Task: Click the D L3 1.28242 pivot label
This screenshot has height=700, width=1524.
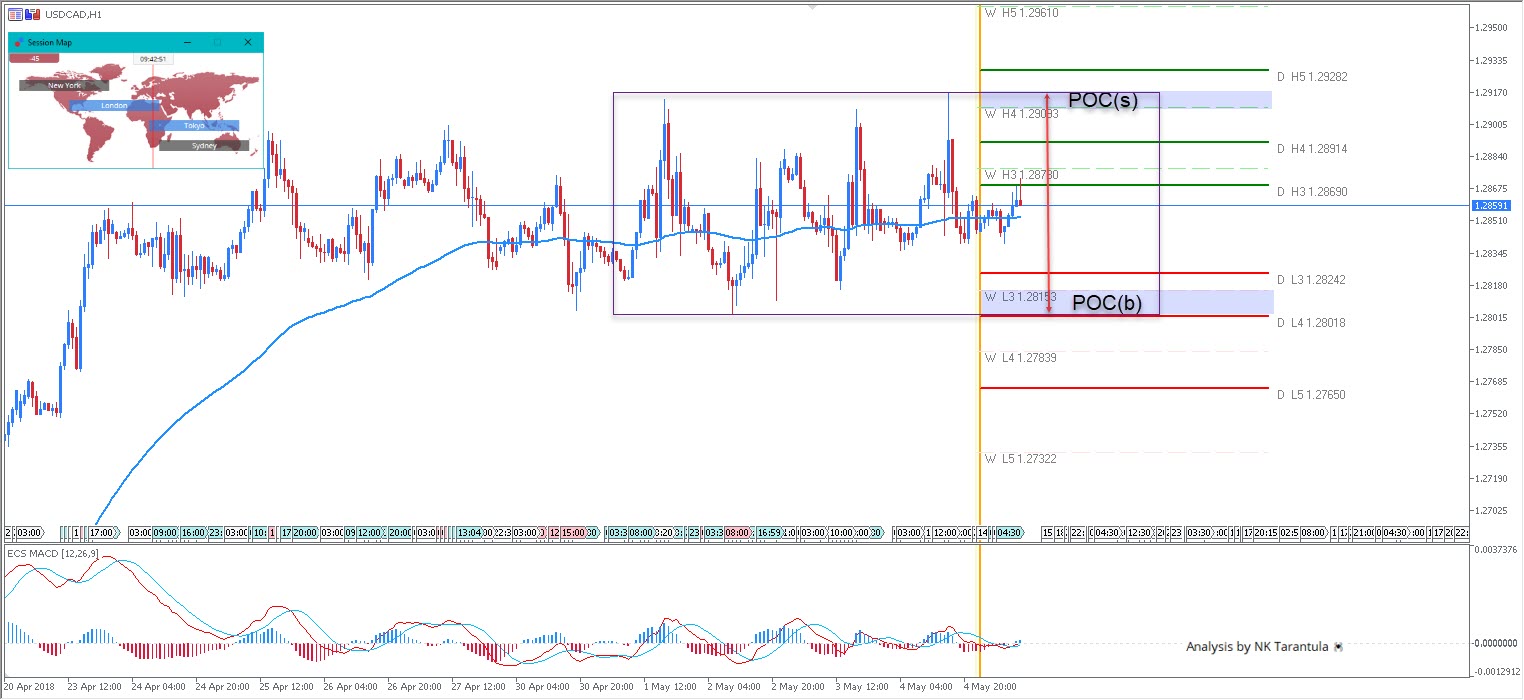Action: (x=1311, y=280)
